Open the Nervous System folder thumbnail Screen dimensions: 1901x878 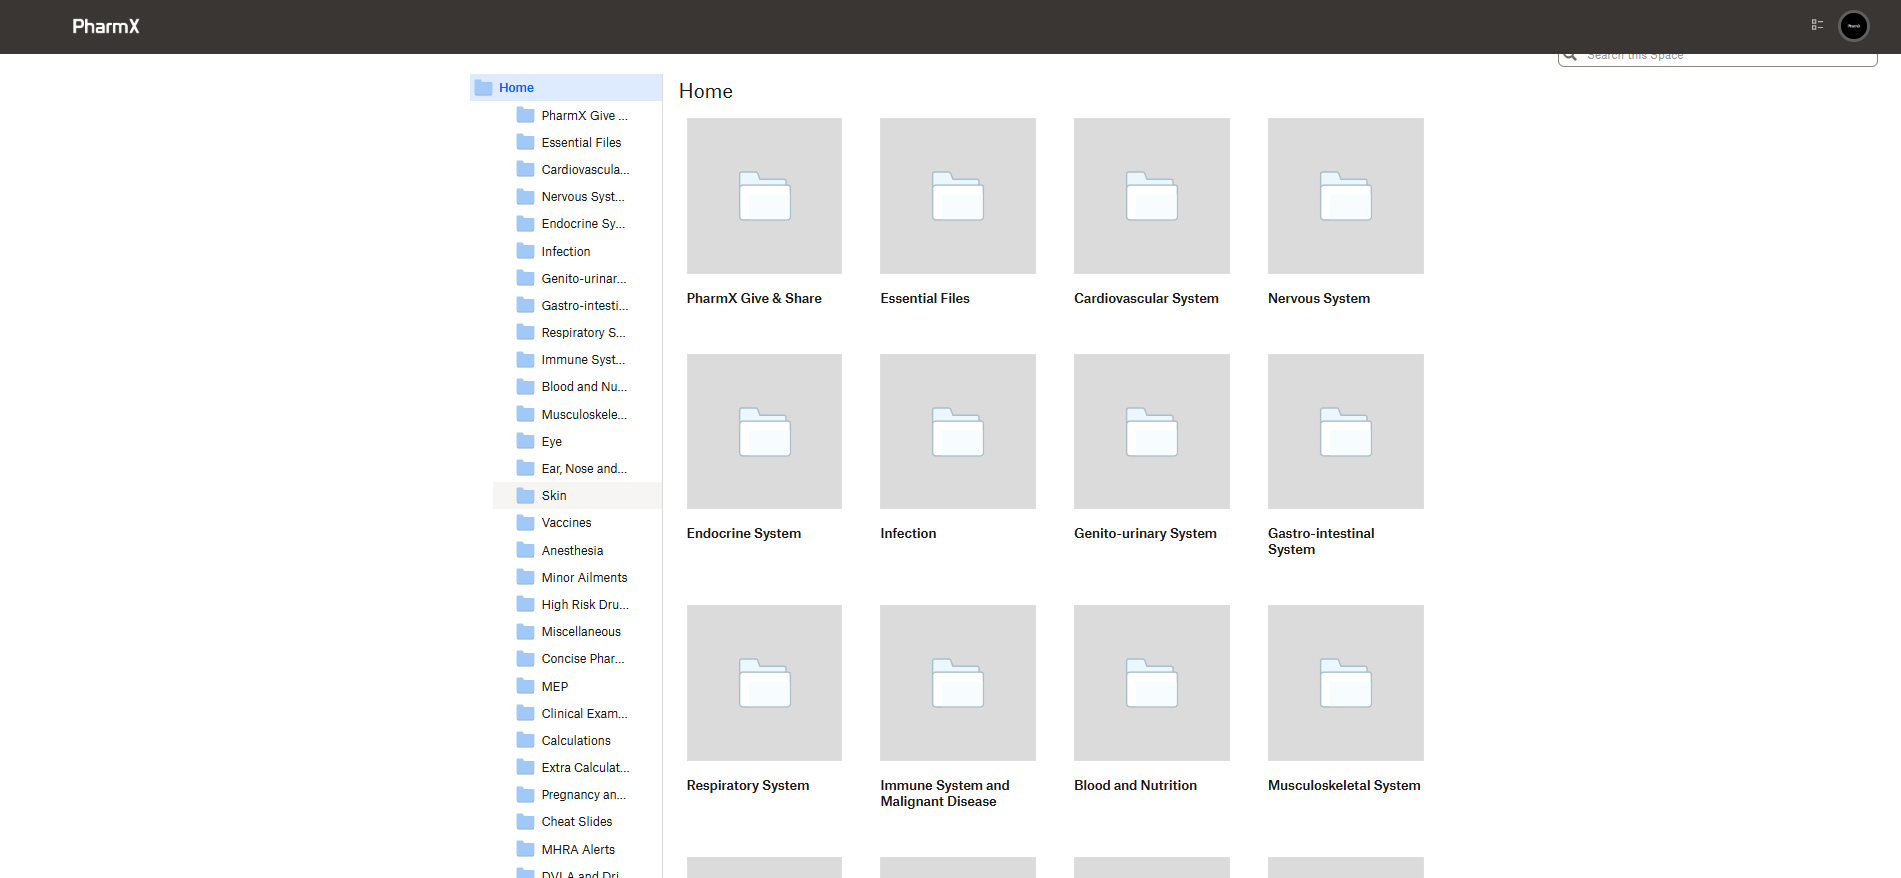pyautogui.click(x=1346, y=196)
